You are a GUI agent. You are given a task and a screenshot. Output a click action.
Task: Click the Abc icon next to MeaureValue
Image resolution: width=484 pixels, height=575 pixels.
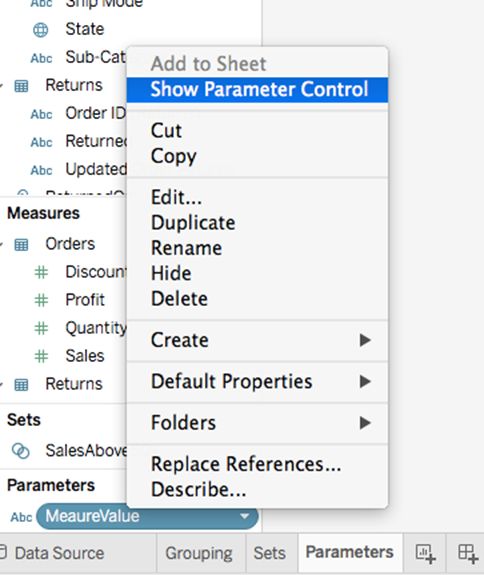[21, 517]
